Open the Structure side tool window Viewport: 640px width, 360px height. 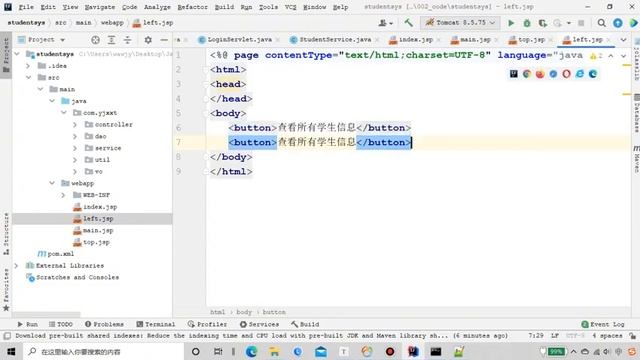click(x=6, y=234)
